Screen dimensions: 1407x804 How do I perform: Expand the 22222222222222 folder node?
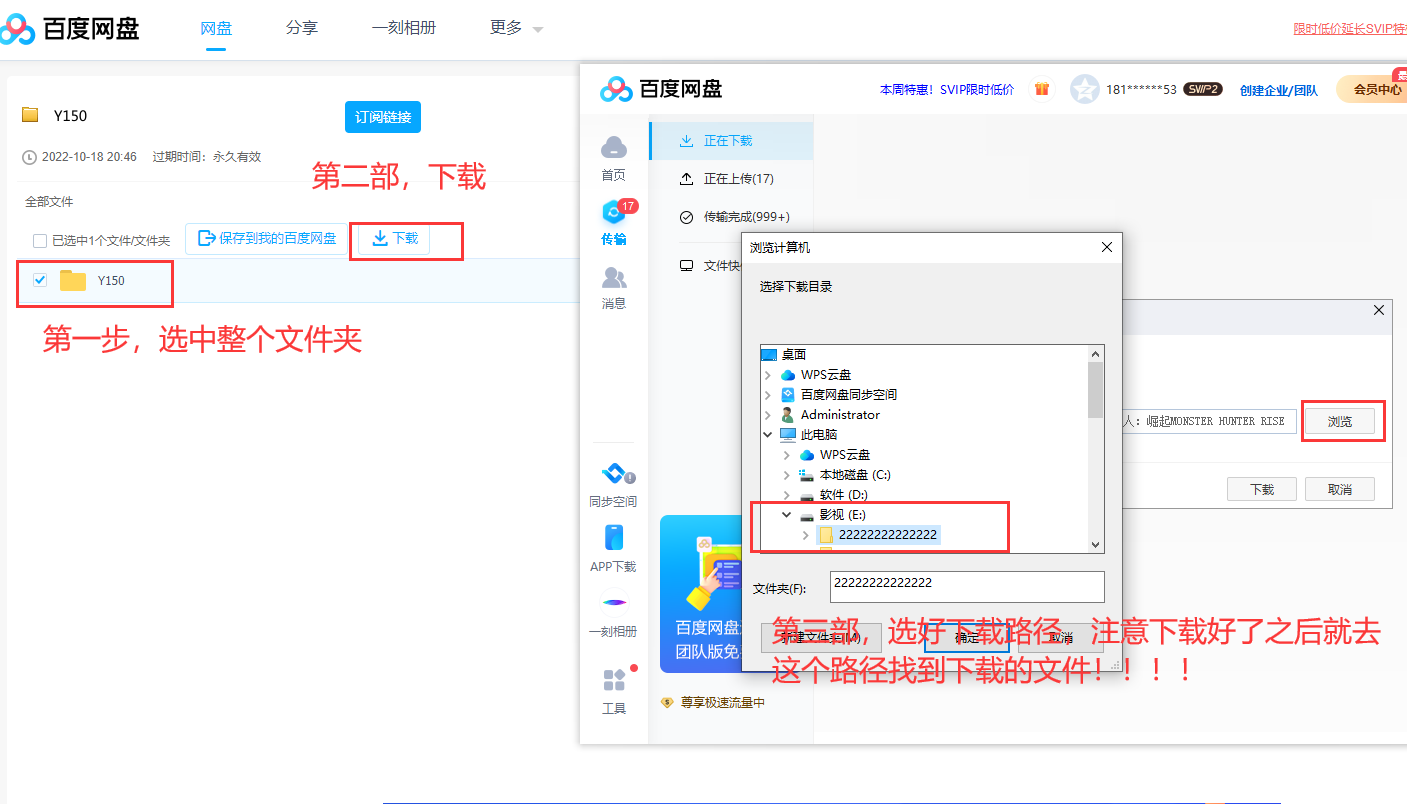806,535
